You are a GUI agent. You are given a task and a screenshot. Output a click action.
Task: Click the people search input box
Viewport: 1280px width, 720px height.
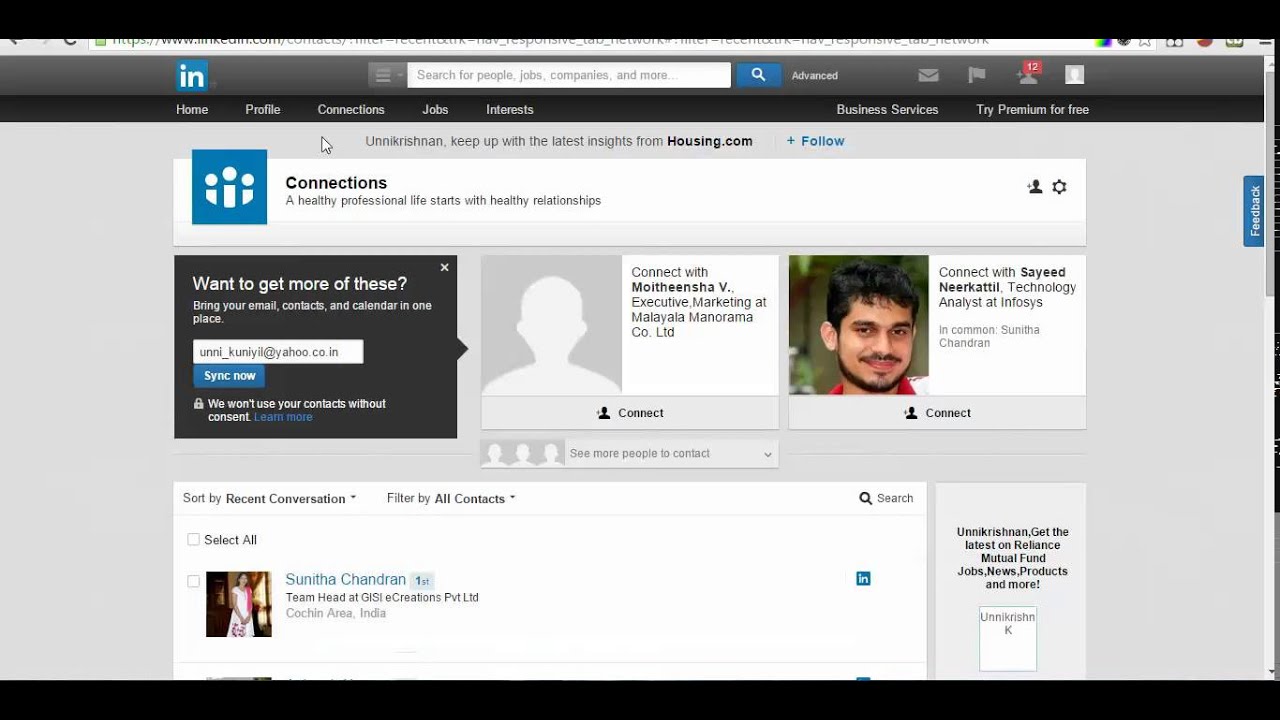pyautogui.click(x=569, y=75)
